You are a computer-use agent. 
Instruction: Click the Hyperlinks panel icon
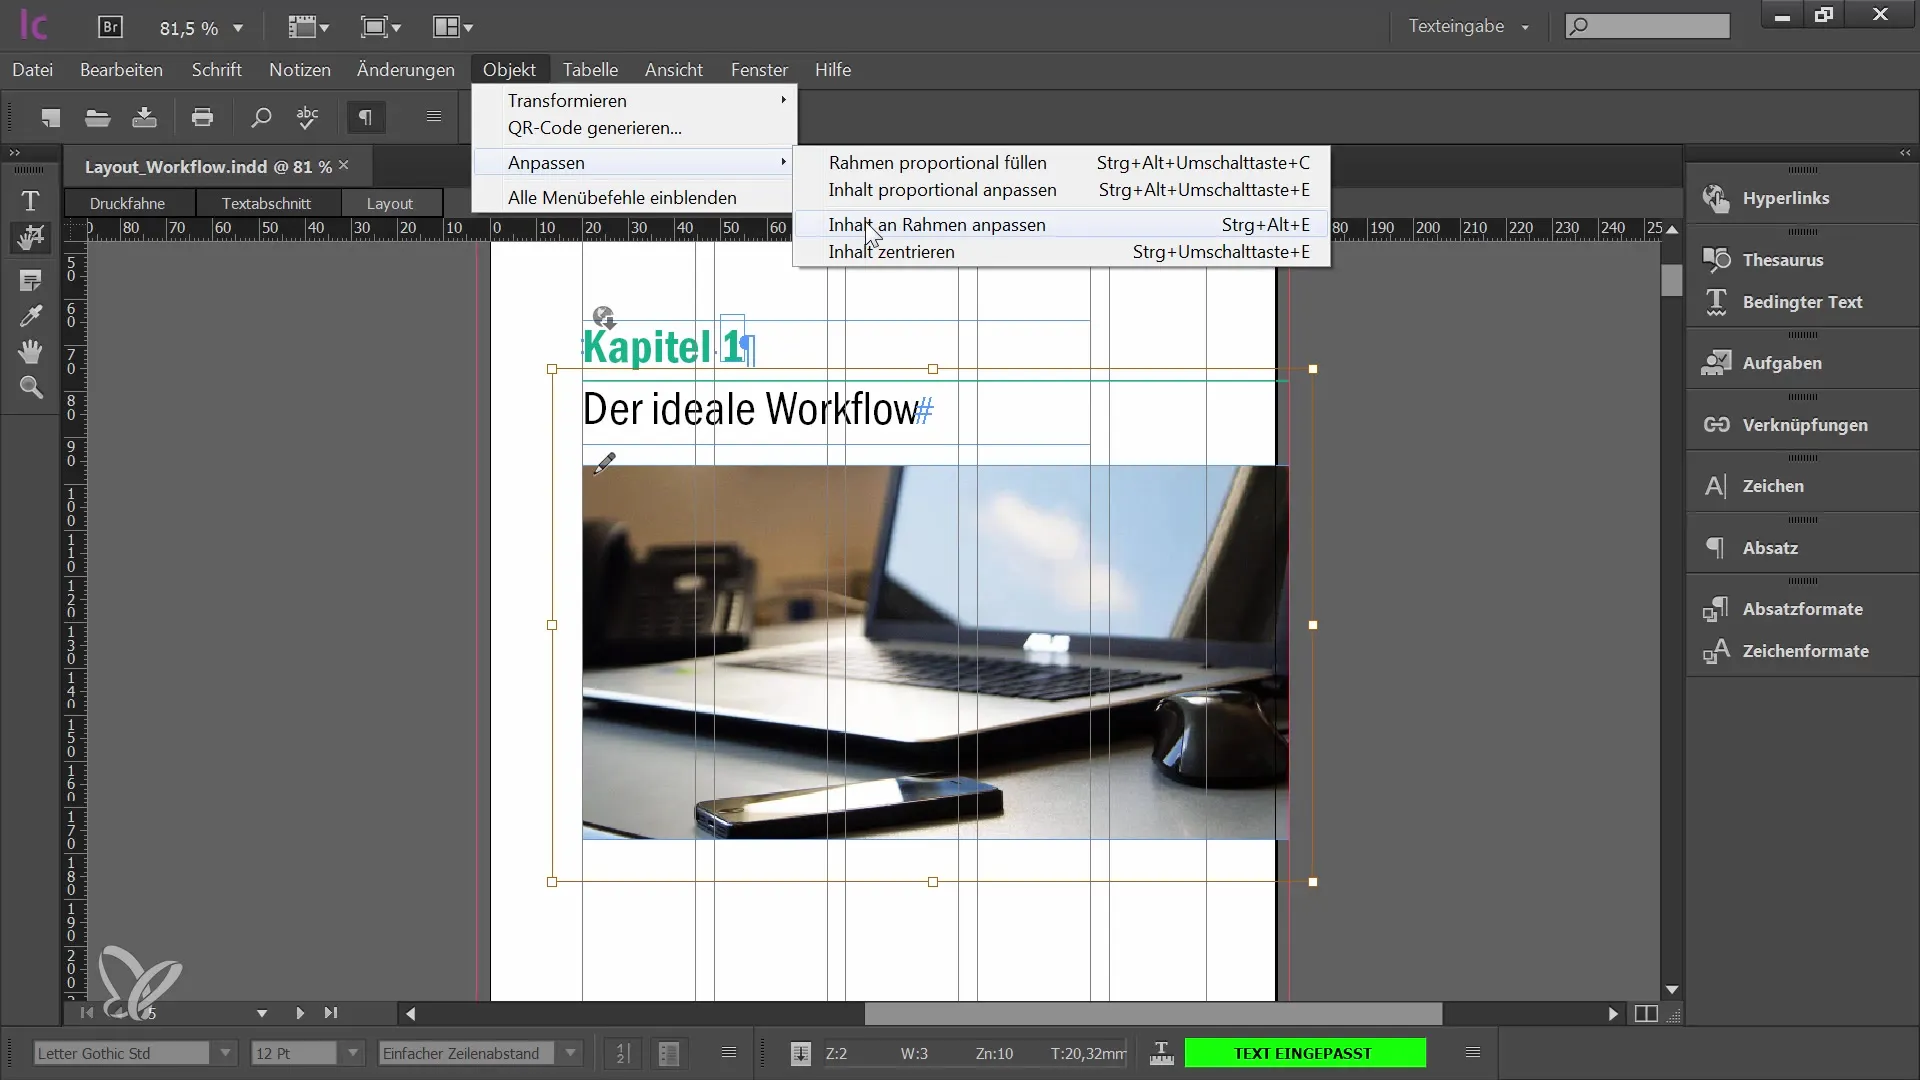click(x=1720, y=198)
